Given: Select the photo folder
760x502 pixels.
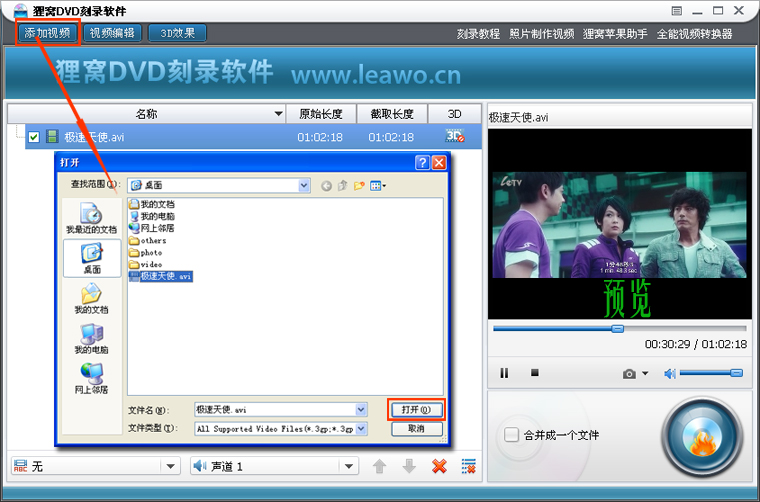Looking at the screenshot, I should click(146, 252).
